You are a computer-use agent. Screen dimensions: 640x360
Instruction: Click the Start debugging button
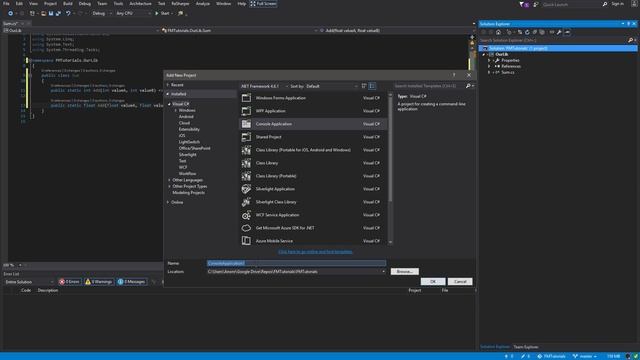coord(163,13)
